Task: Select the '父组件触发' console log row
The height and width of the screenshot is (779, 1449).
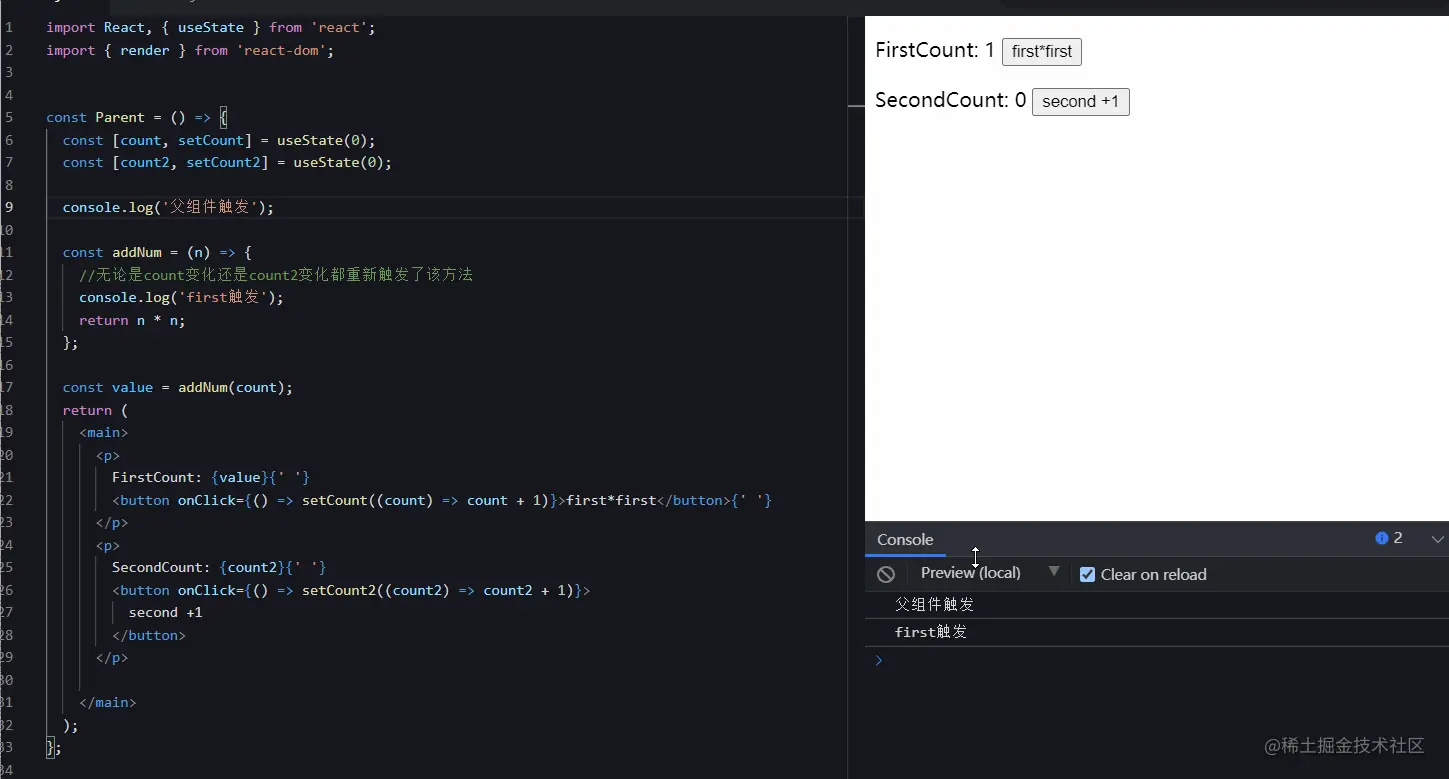Action: 1157,605
